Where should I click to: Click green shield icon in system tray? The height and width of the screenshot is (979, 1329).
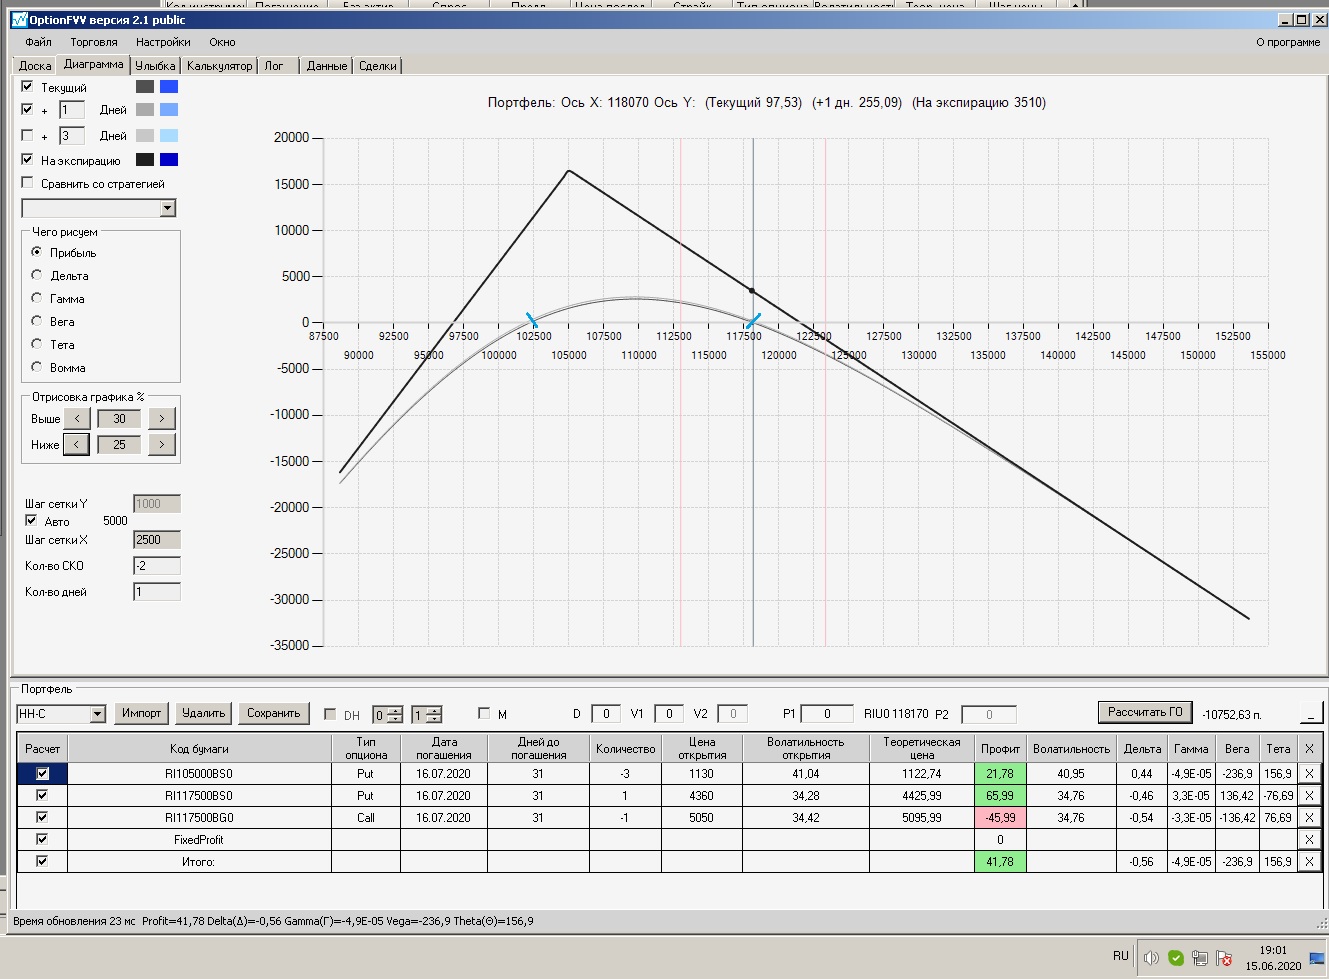coord(1176,957)
